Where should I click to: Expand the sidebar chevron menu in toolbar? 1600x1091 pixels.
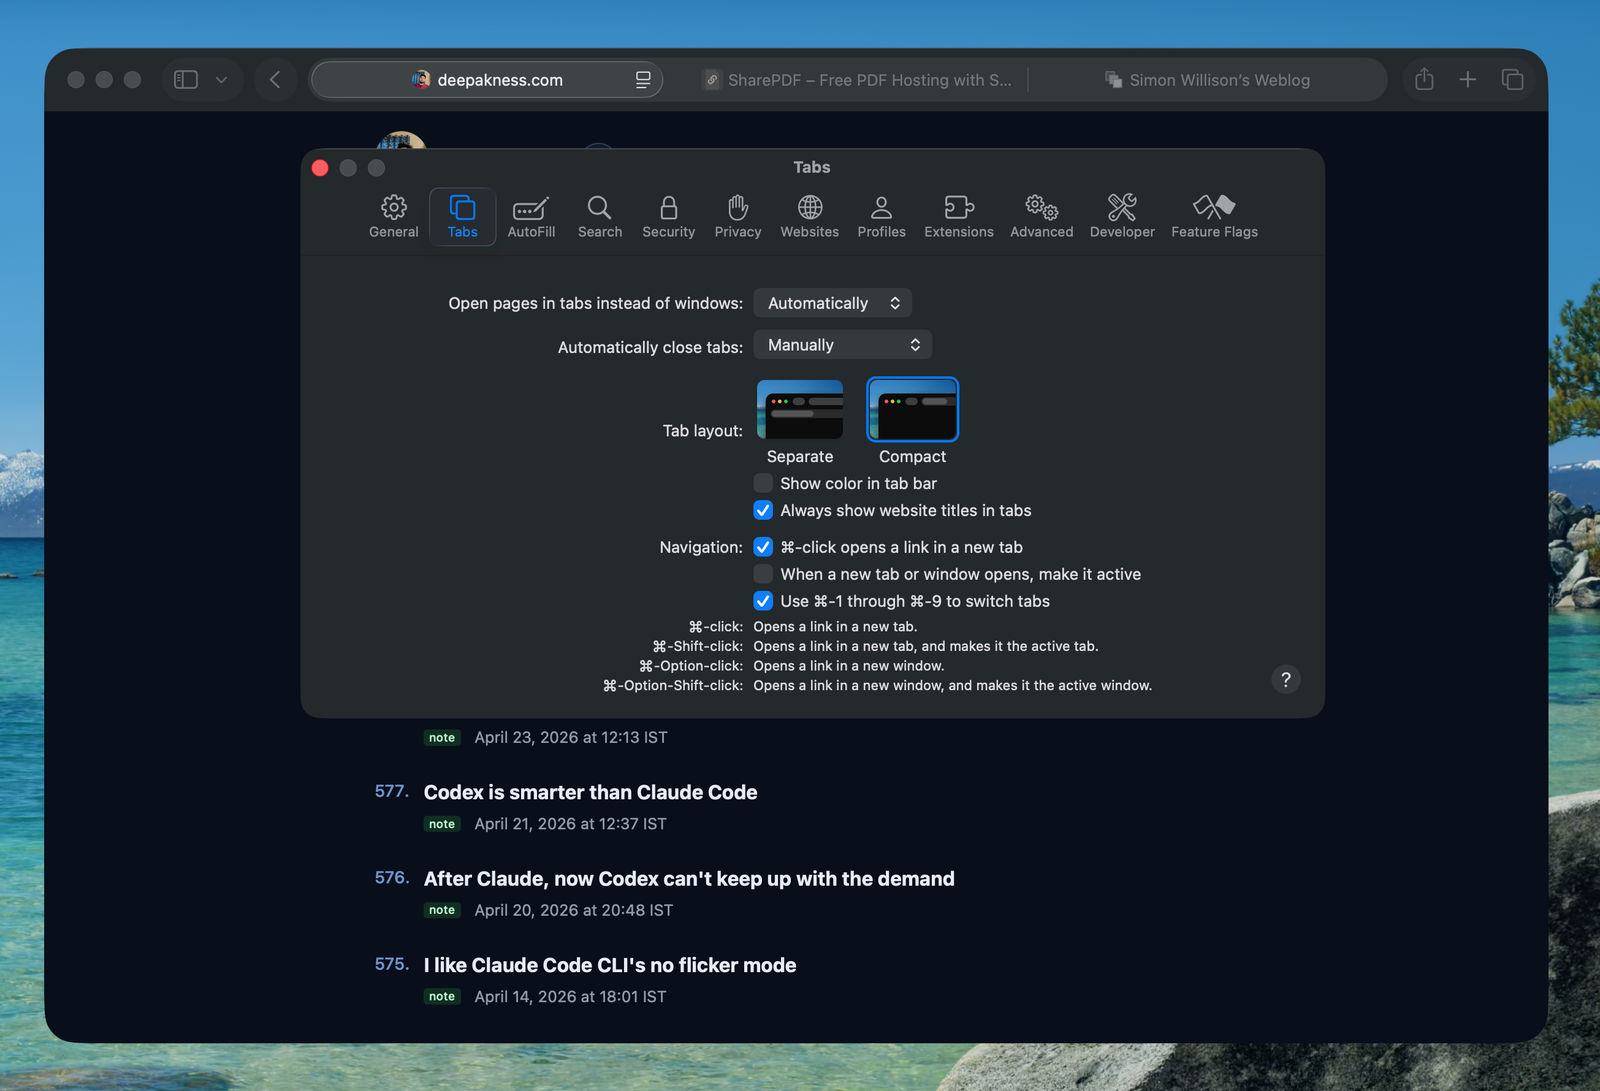pos(222,80)
